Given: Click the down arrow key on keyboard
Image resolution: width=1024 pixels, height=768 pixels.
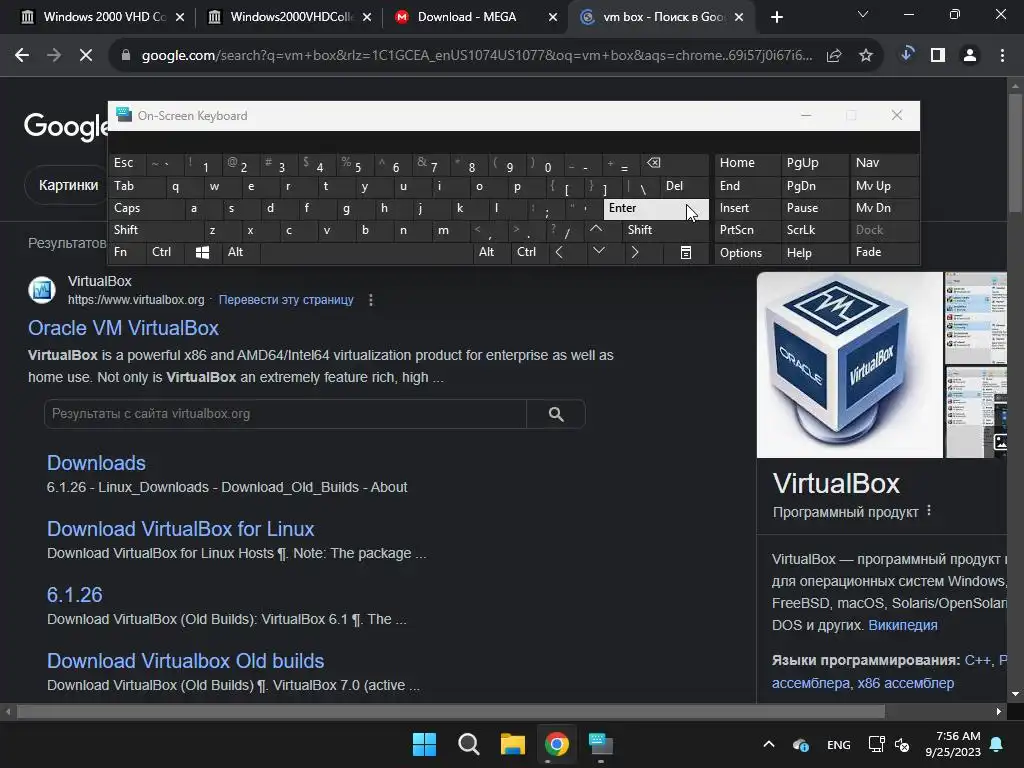Looking at the screenshot, I should (599, 251).
